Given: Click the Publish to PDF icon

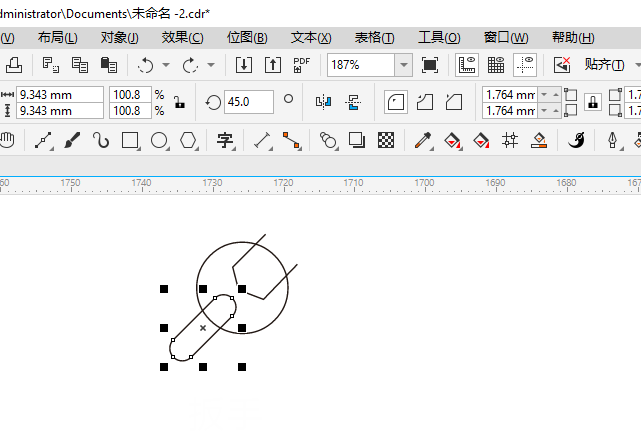Looking at the screenshot, I should 302,65.
